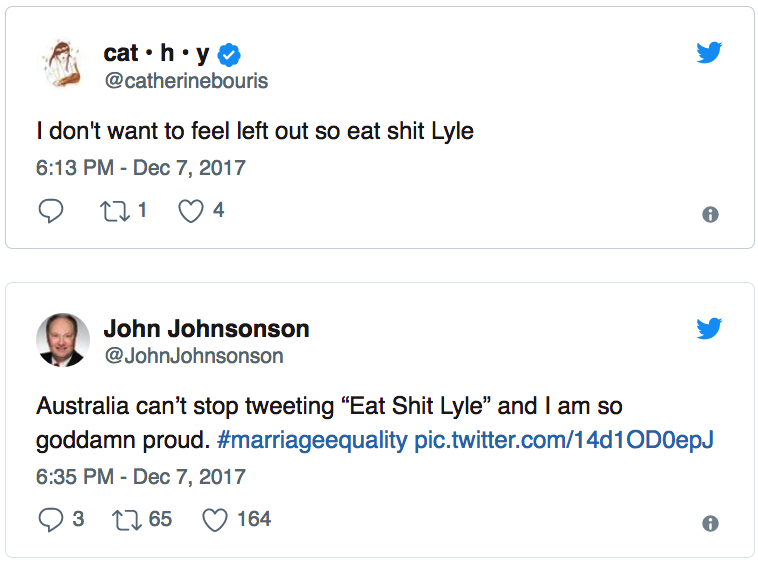Click the blue verified badge
The height and width of the screenshot is (565, 758).
(x=230, y=55)
